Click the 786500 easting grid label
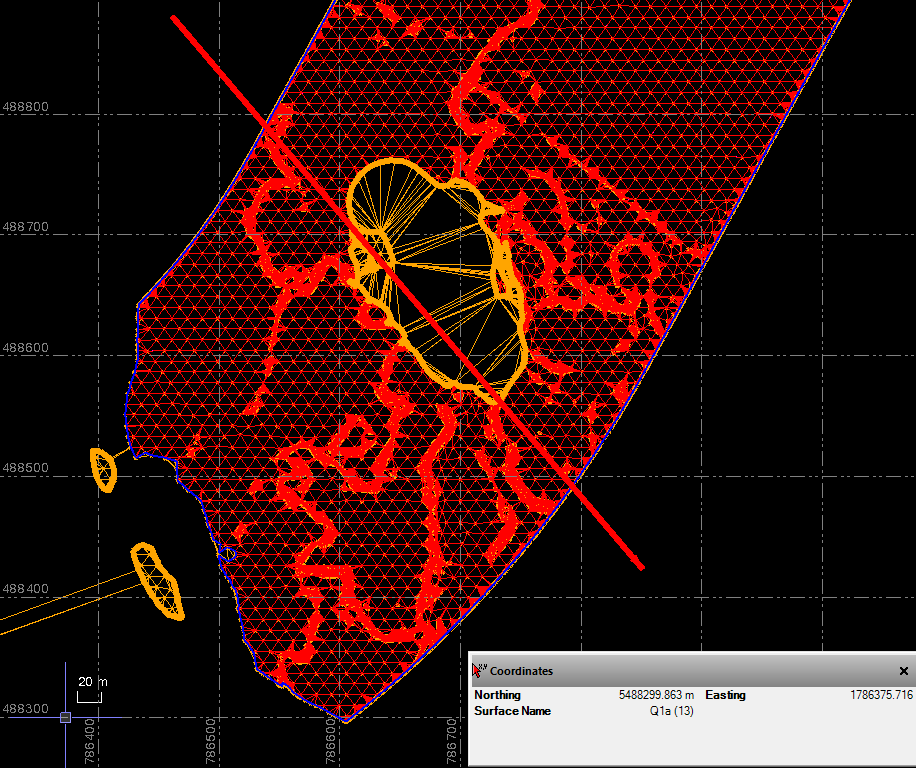Screen dimensions: 916x768 point(212,739)
